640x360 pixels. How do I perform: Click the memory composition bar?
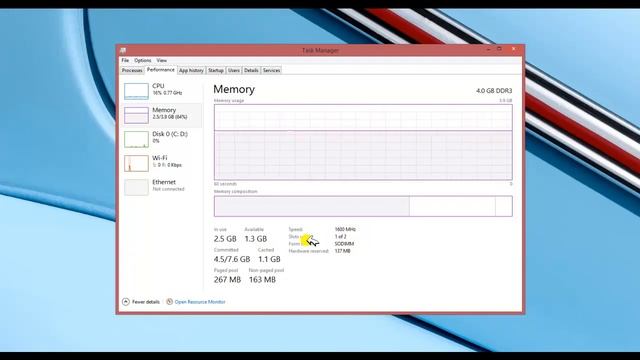[x=363, y=206]
